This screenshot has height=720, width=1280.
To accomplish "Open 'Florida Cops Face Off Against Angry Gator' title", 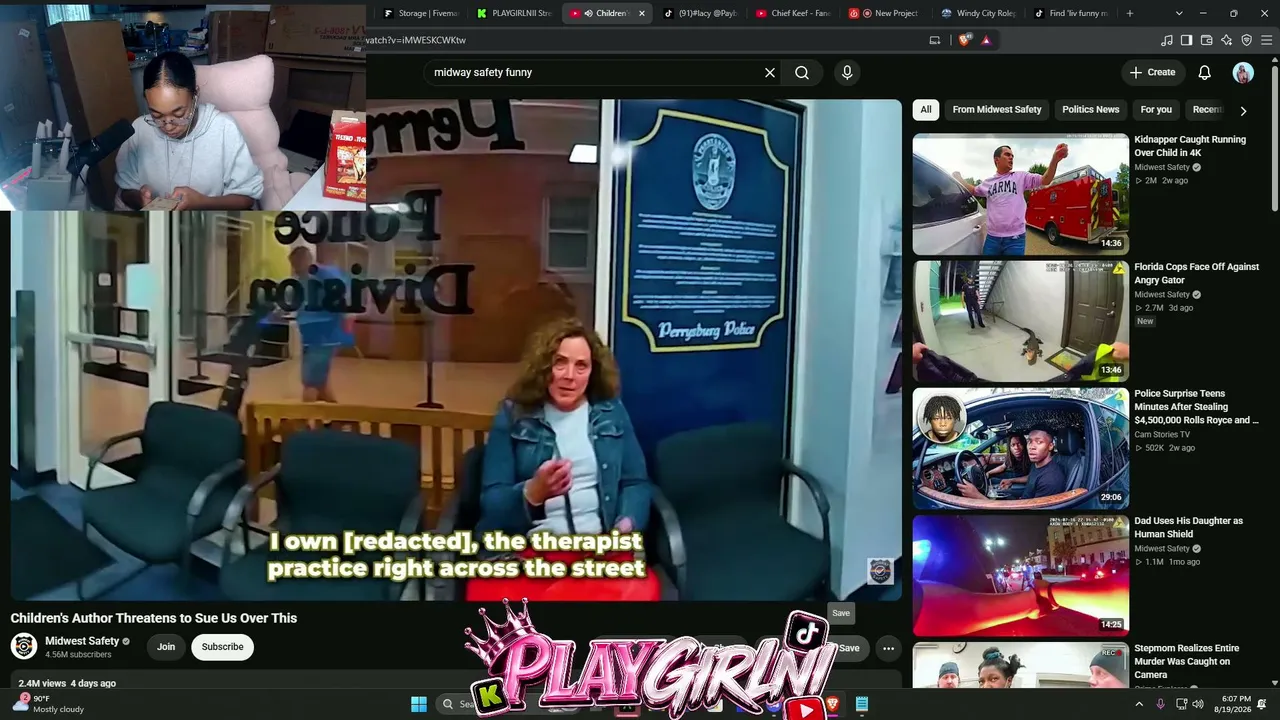I will coord(1196,273).
